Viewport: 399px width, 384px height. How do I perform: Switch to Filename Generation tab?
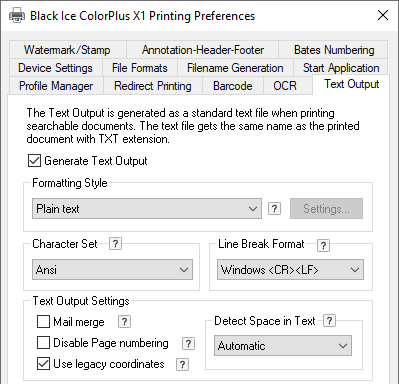pos(235,68)
